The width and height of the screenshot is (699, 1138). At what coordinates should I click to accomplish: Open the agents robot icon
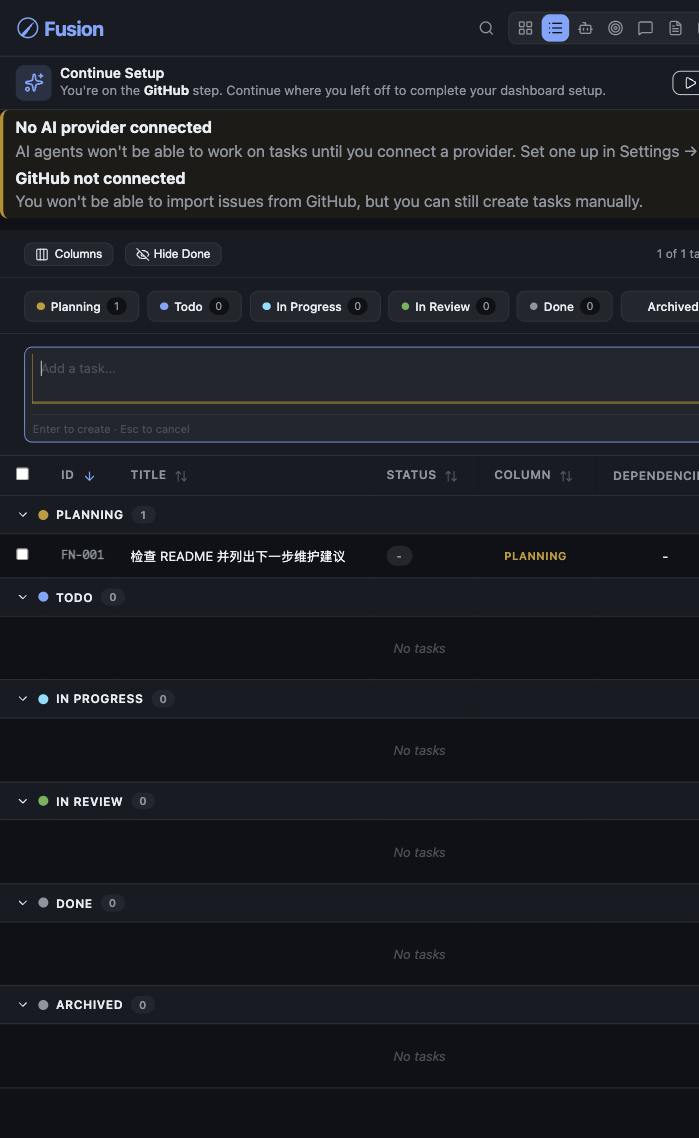(x=585, y=28)
